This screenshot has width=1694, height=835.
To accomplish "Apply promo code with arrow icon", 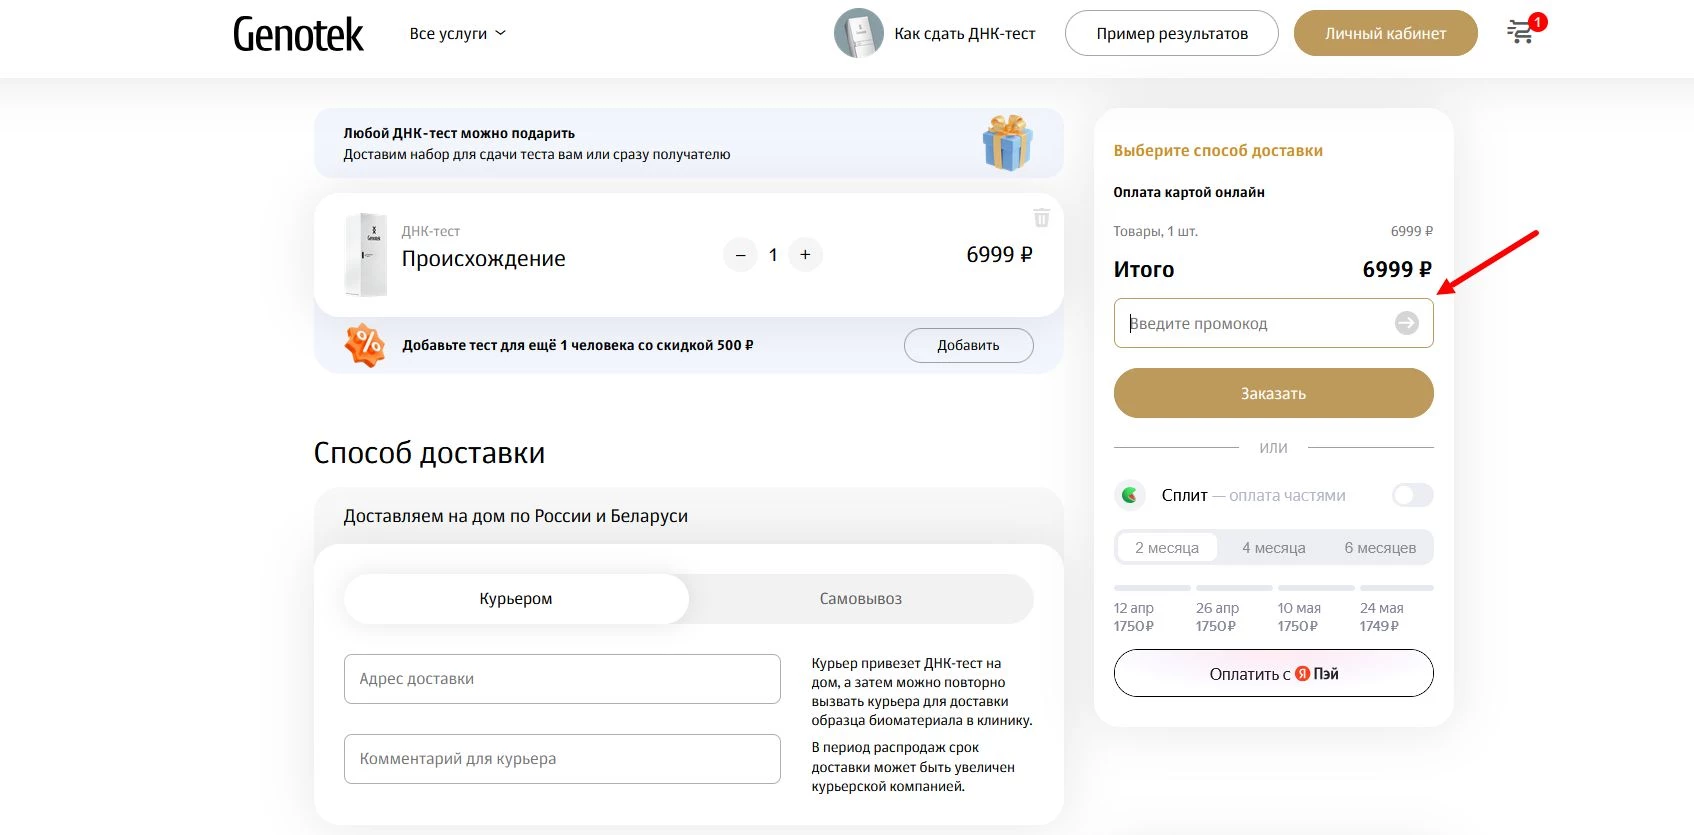I will coord(1406,323).
